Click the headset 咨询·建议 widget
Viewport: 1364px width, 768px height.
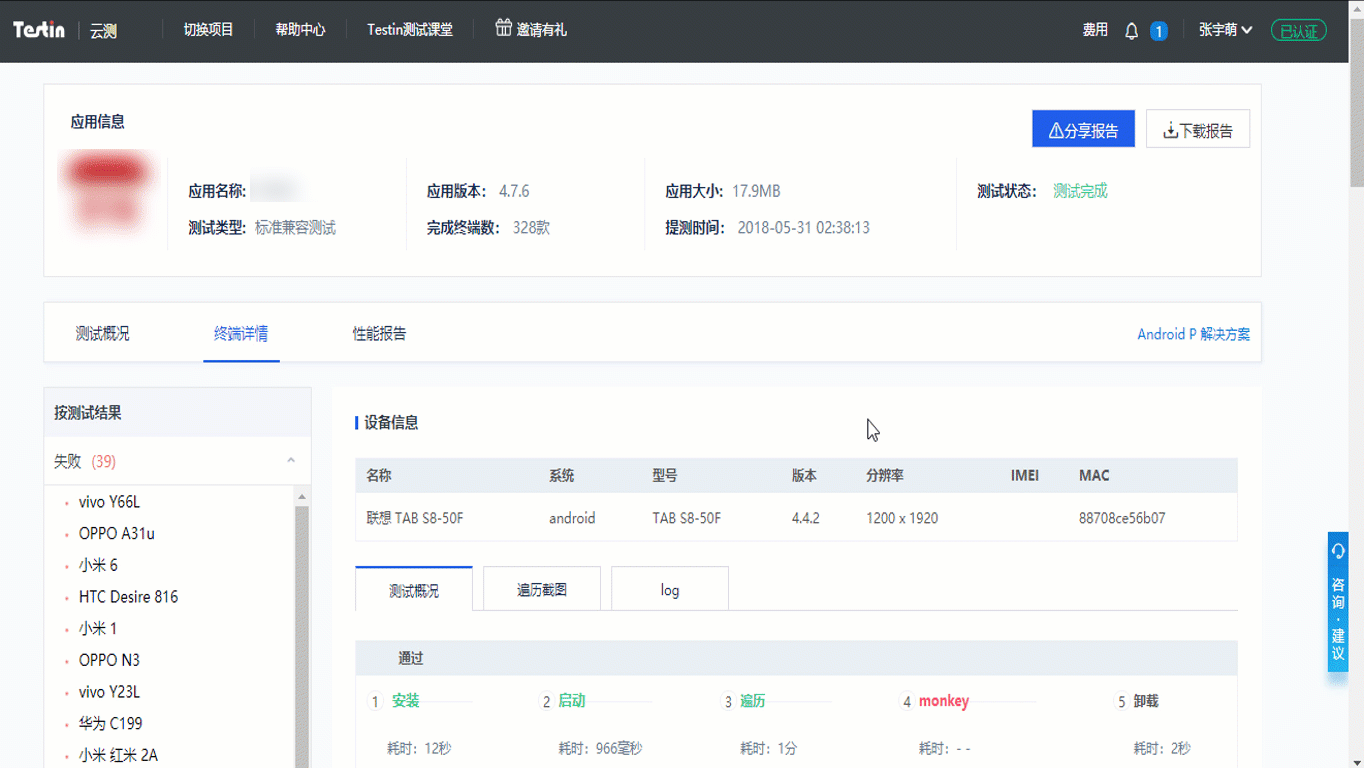[1338, 603]
